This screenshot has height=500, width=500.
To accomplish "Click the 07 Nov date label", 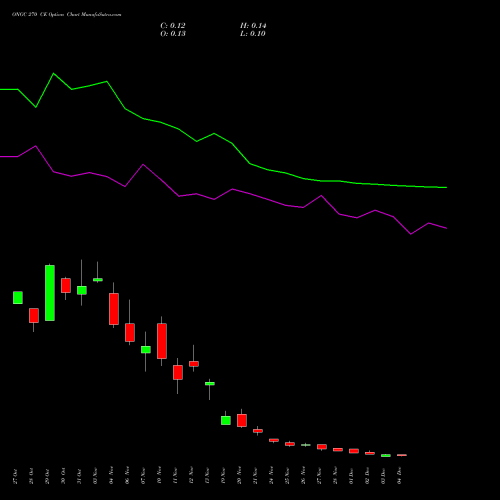I will point(143,476).
